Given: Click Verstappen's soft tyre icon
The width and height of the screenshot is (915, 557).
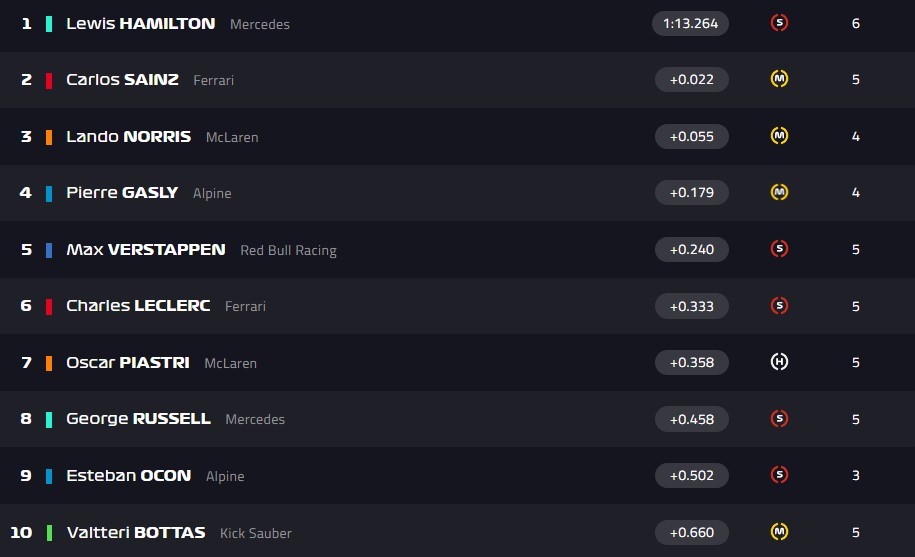Looking at the screenshot, I should (779, 249).
